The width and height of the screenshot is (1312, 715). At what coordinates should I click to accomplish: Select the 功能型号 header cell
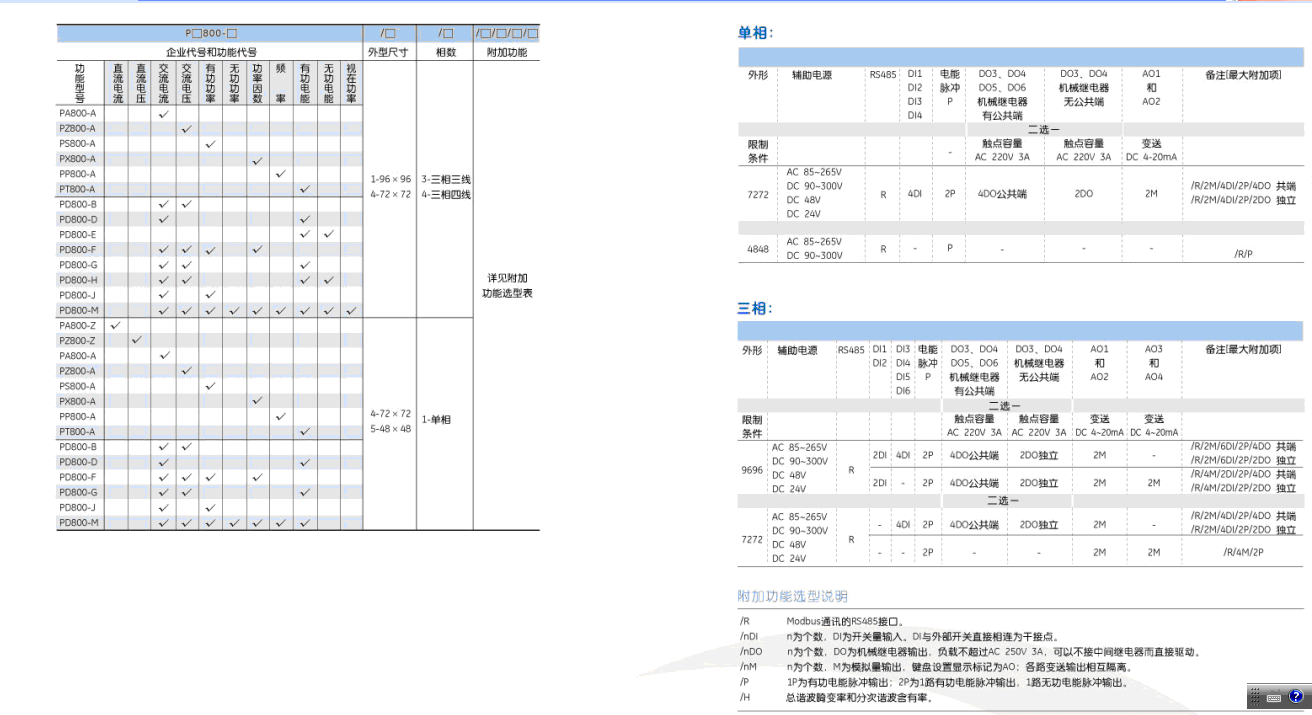[x=80, y=83]
